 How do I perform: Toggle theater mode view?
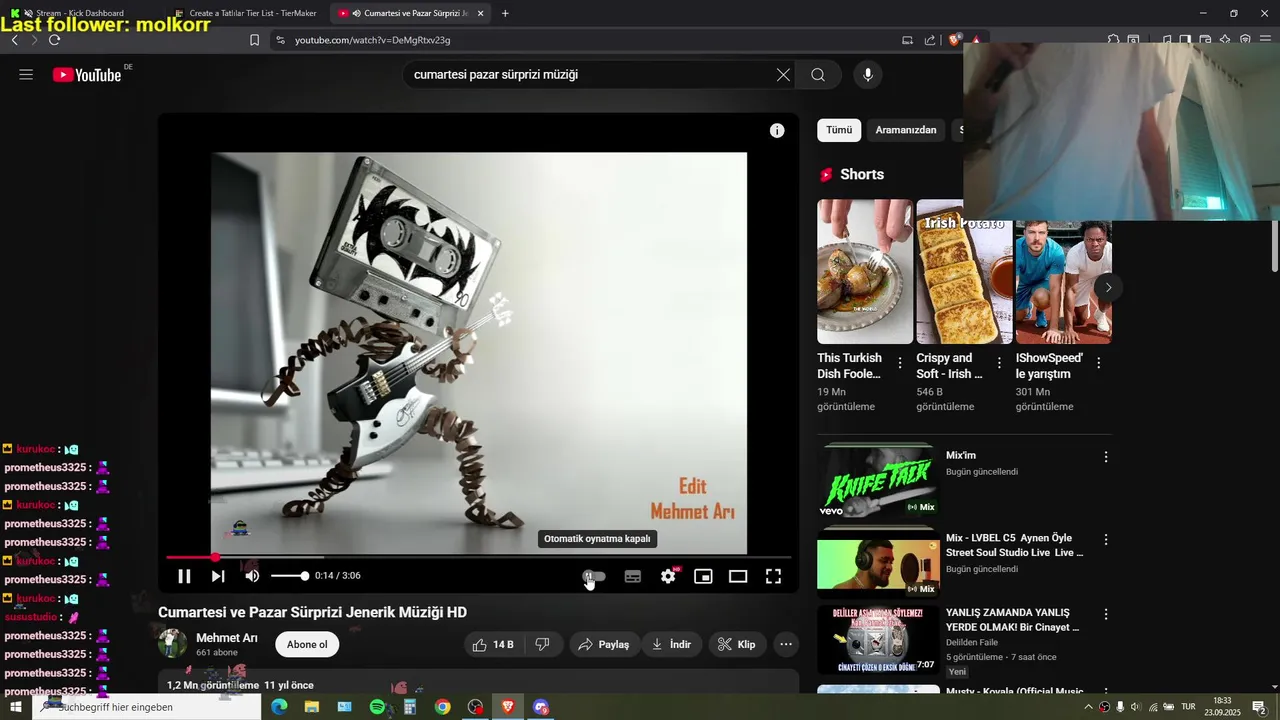[x=738, y=576]
